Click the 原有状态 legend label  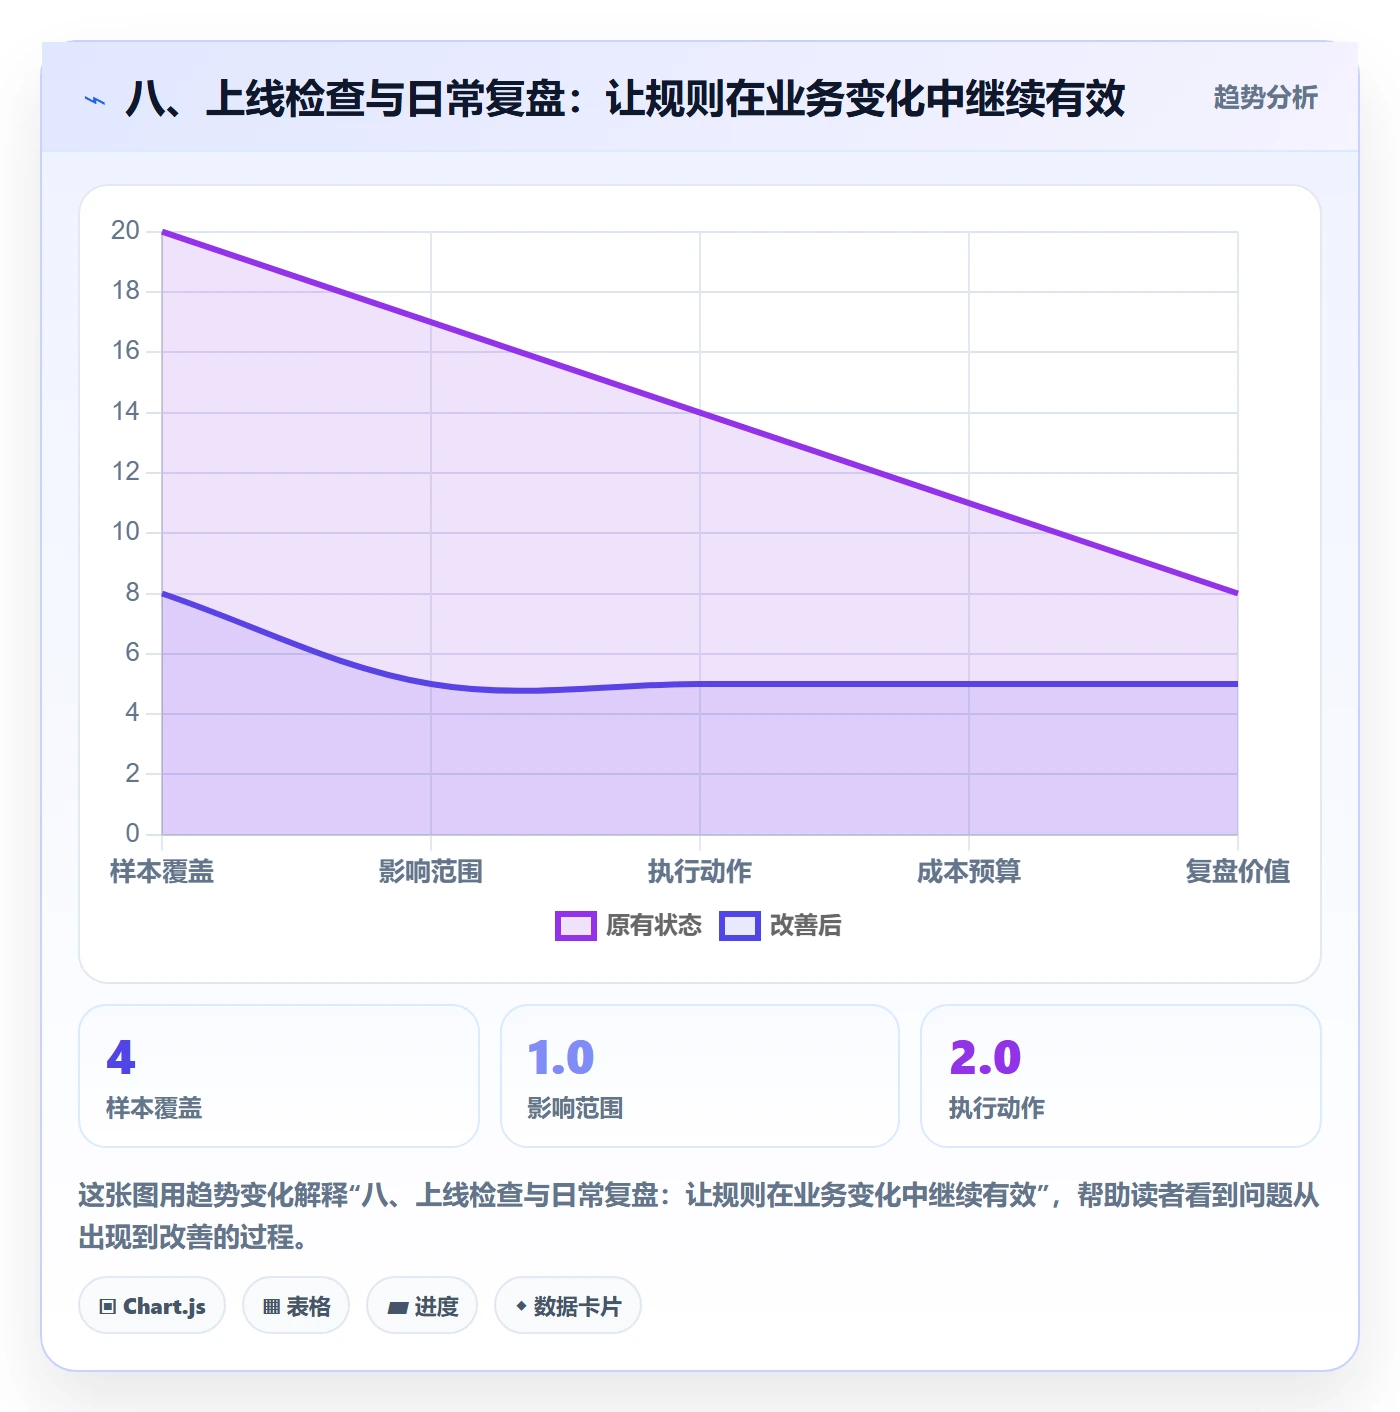coord(654,926)
